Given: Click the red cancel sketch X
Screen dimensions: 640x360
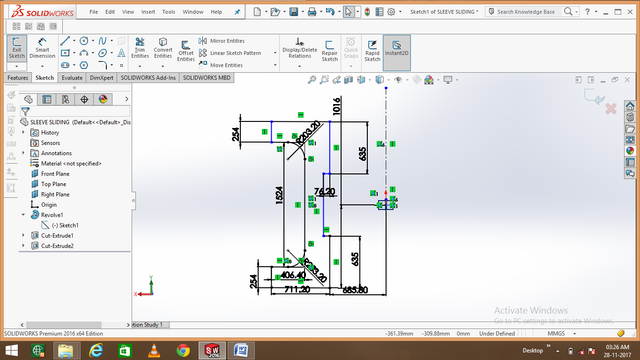Looking at the screenshot, I should tap(611, 109).
